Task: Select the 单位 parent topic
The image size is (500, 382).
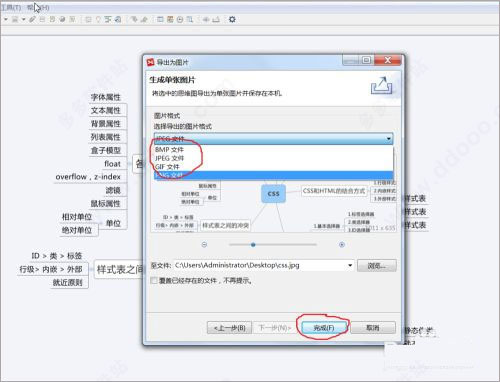Action: (113, 223)
